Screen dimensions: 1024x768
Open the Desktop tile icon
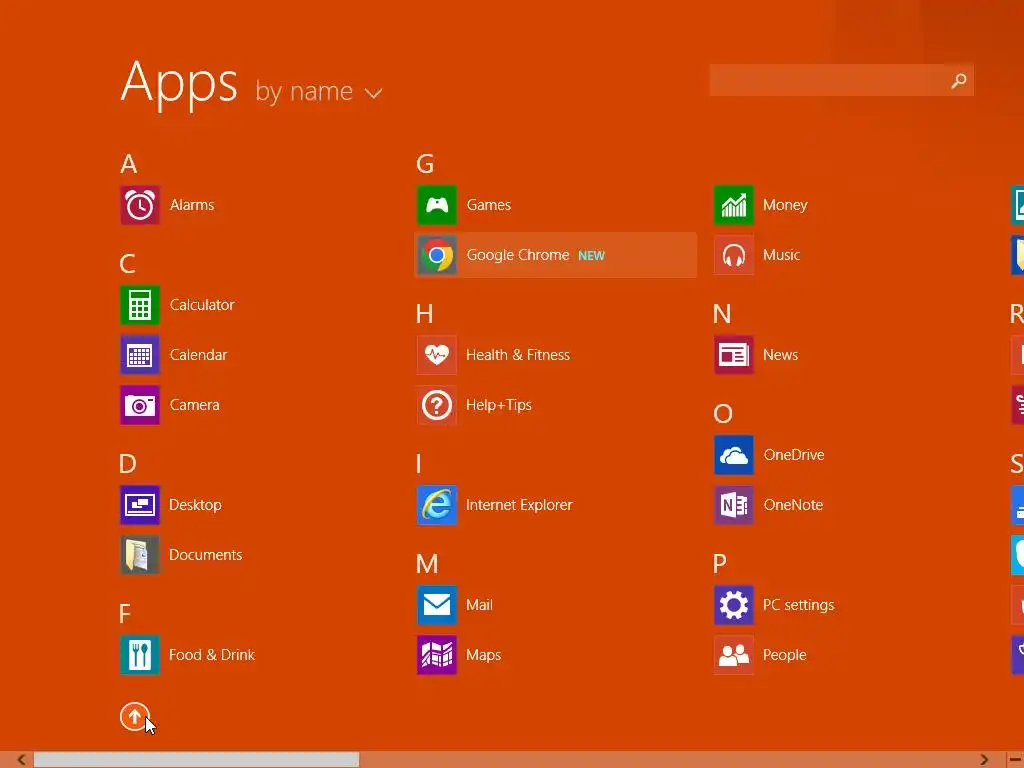[140, 505]
